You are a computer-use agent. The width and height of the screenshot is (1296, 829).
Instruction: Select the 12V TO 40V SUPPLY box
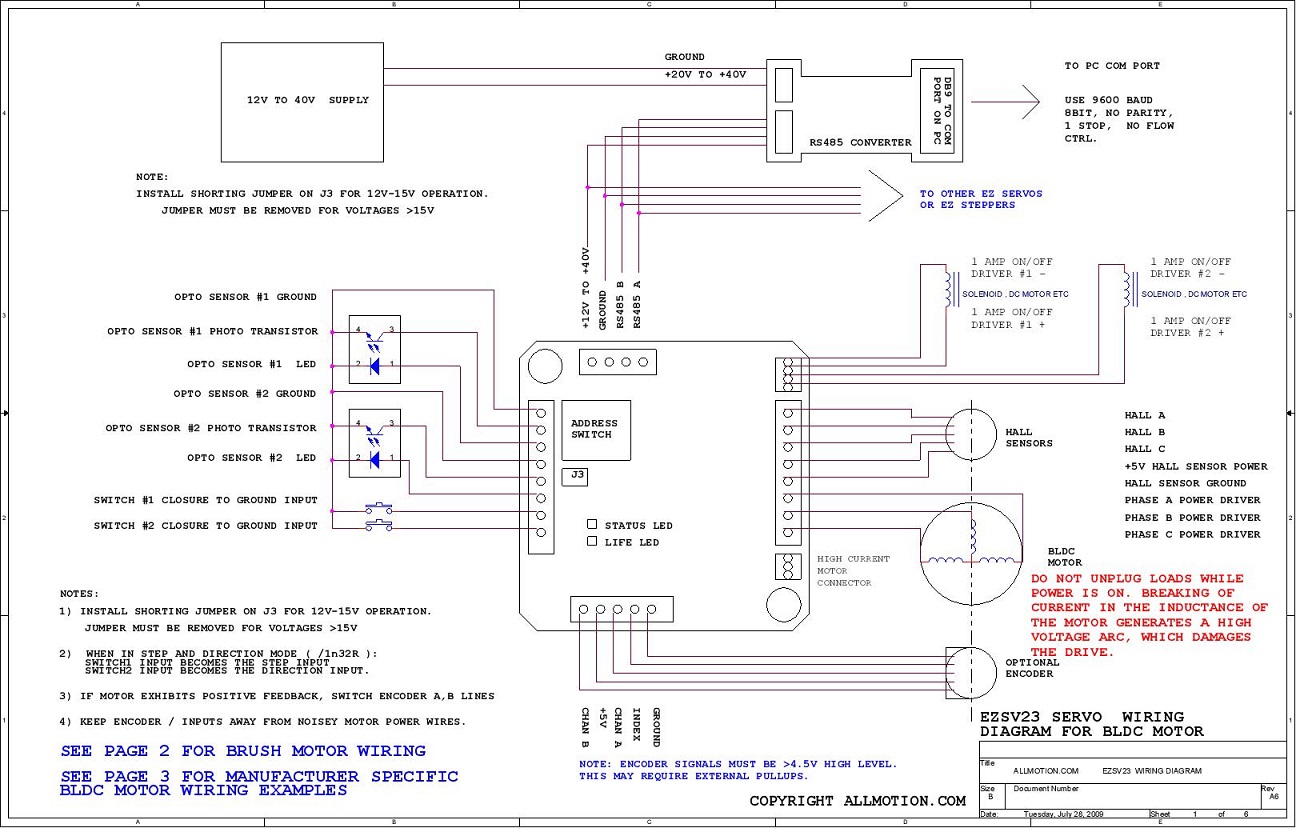[x=303, y=101]
